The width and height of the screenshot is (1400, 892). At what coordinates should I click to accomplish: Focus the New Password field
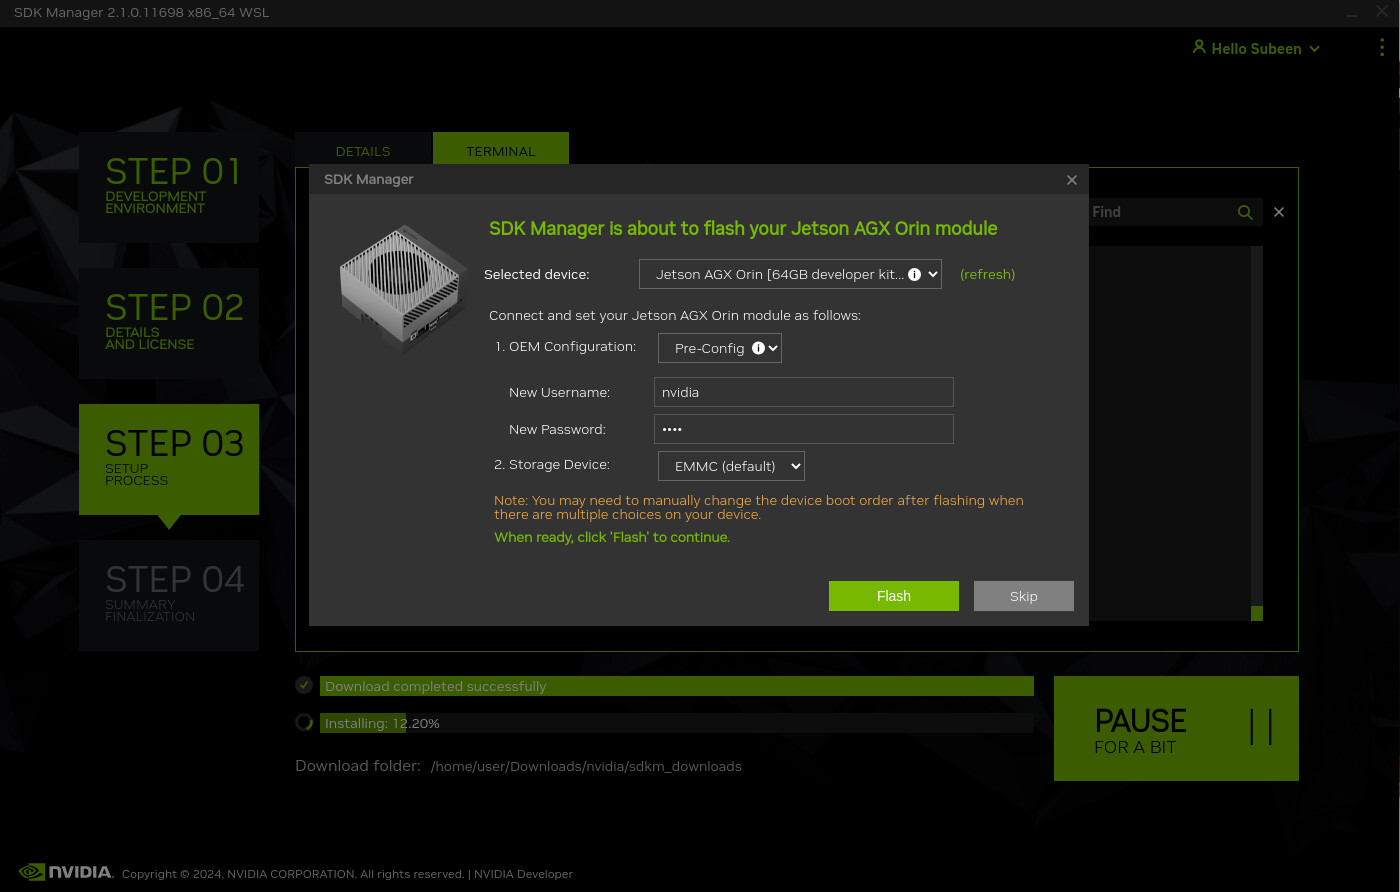point(803,429)
